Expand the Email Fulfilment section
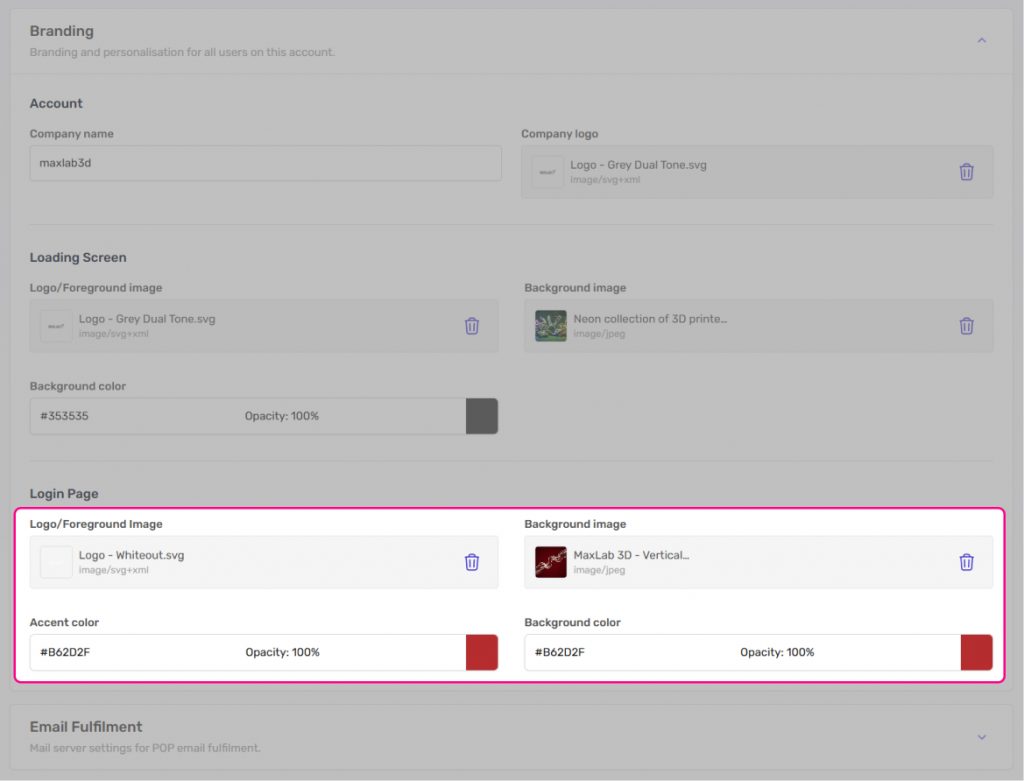Screen dimensions: 1024x781 [981, 737]
